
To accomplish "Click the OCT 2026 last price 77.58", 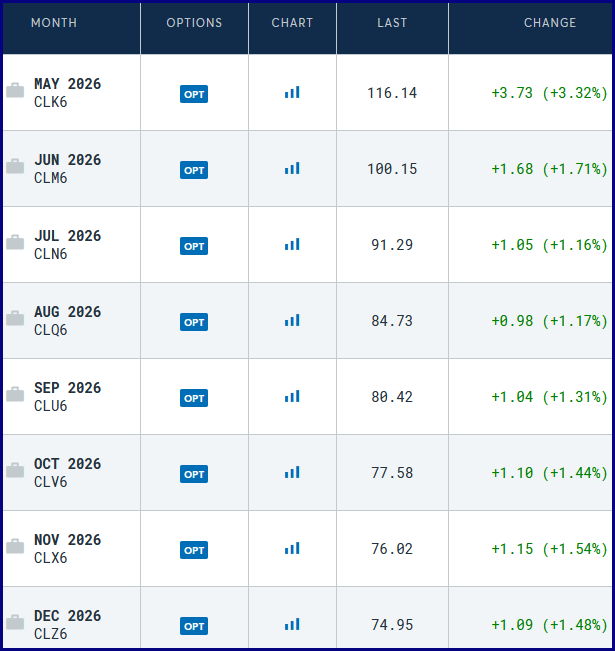I will 392,473.
